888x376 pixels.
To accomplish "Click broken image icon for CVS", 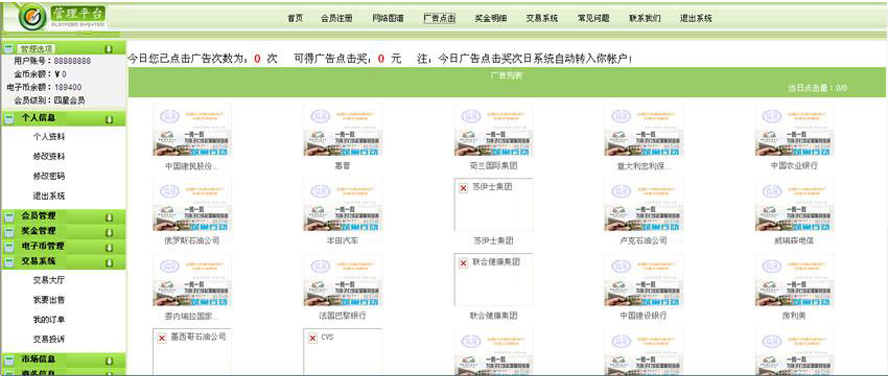I will pos(313,338).
